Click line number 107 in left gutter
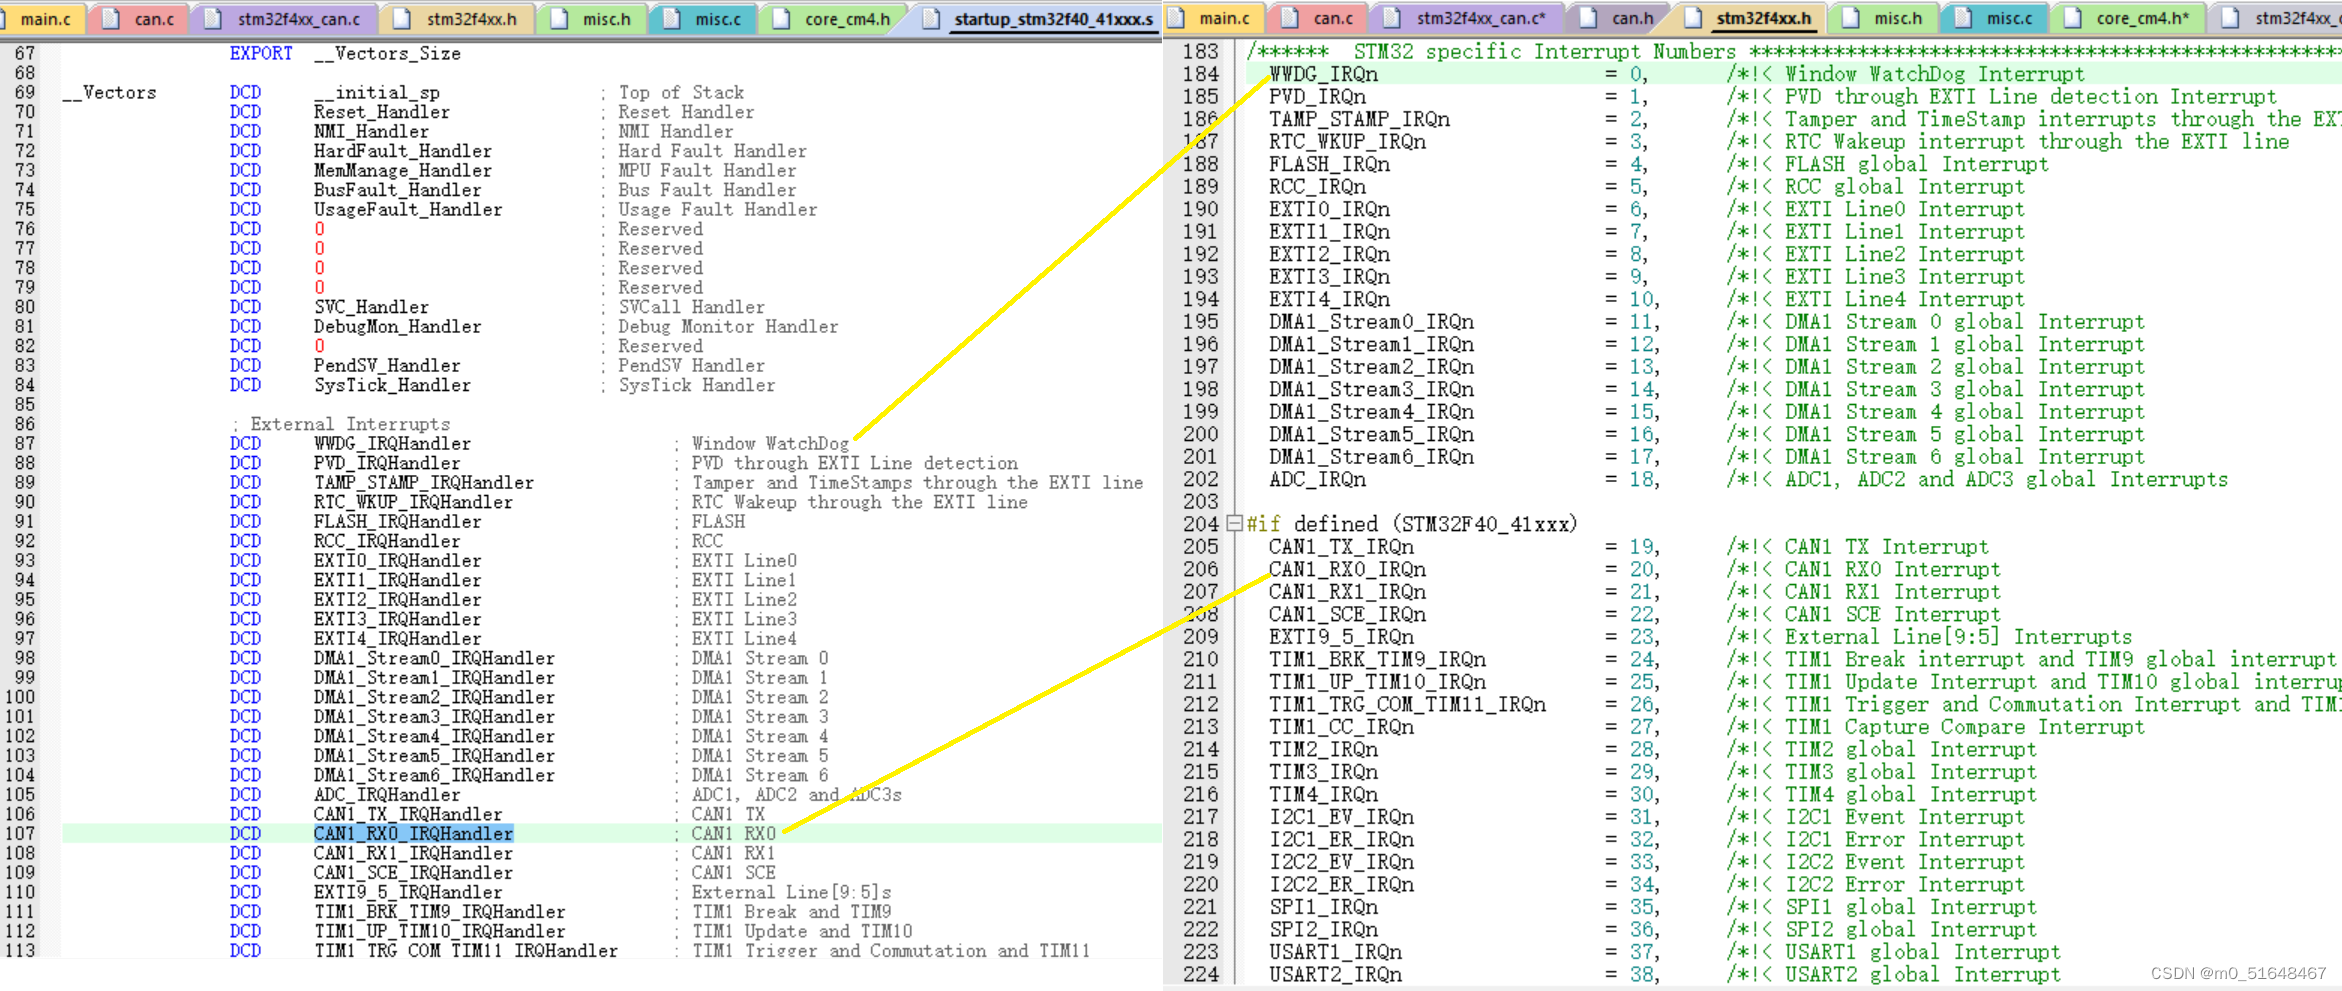The width and height of the screenshot is (2342, 991). click(x=19, y=833)
